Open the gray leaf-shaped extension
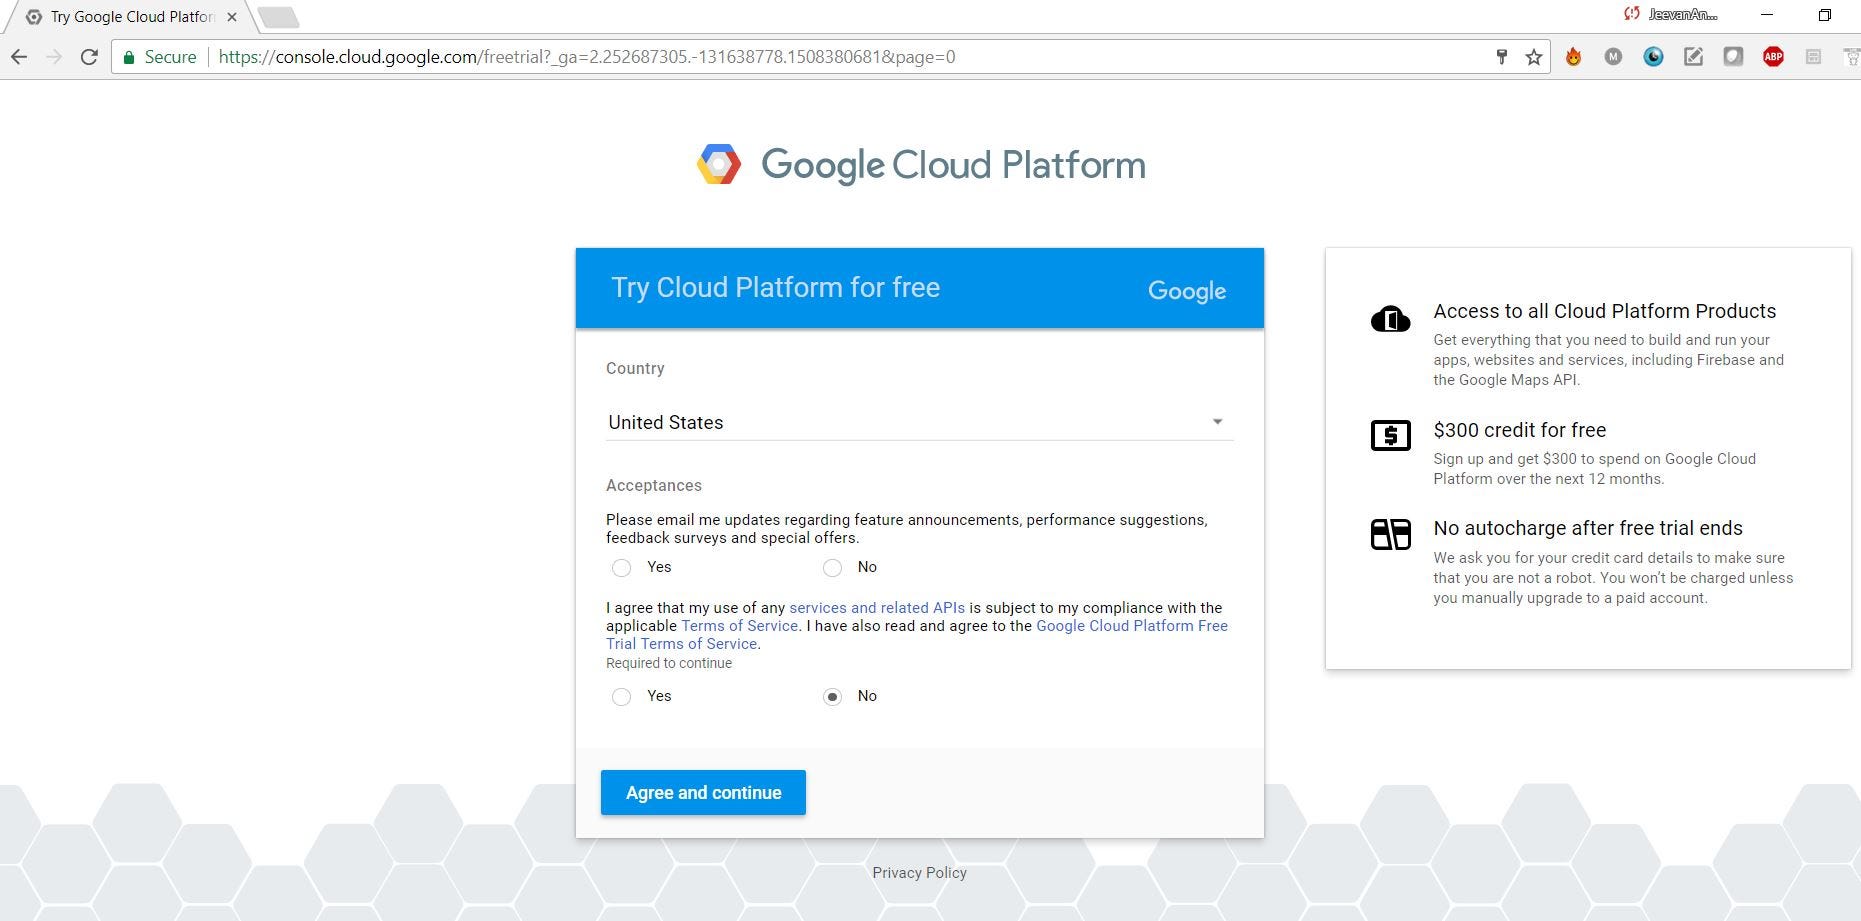1861x921 pixels. pos(1733,57)
